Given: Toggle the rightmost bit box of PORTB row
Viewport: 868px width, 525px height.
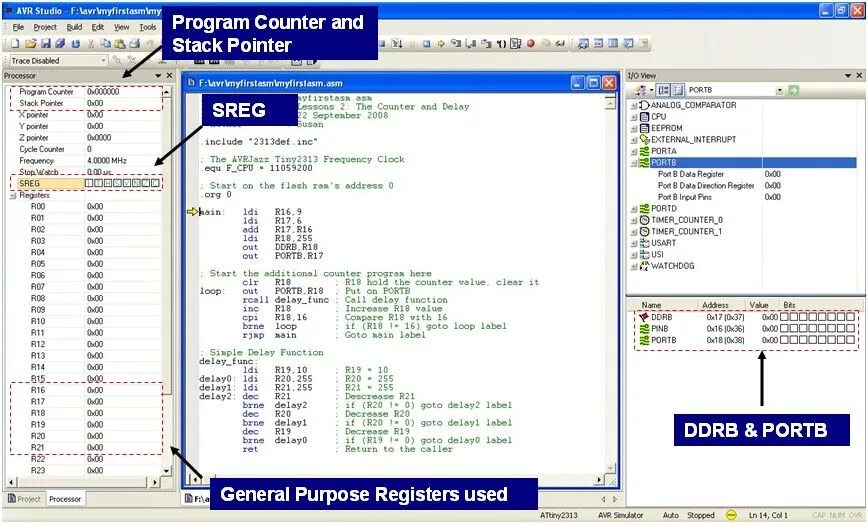Looking at the screenshot, I should point(850,340).
